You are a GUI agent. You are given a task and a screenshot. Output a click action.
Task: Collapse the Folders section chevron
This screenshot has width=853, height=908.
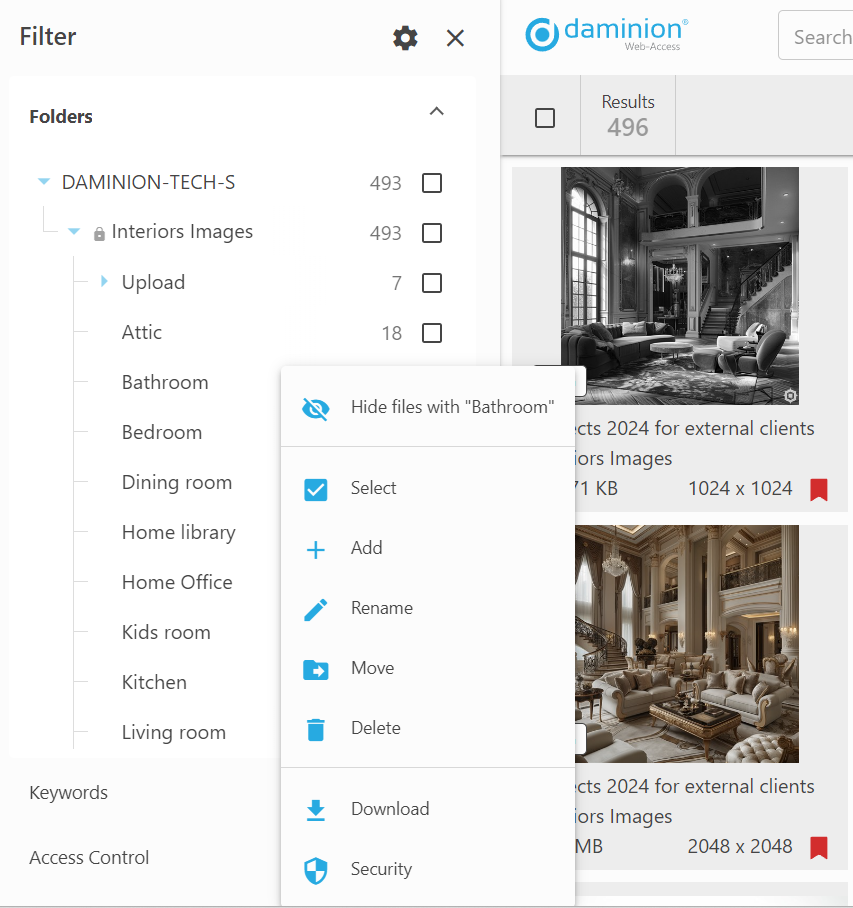(436, 111)
